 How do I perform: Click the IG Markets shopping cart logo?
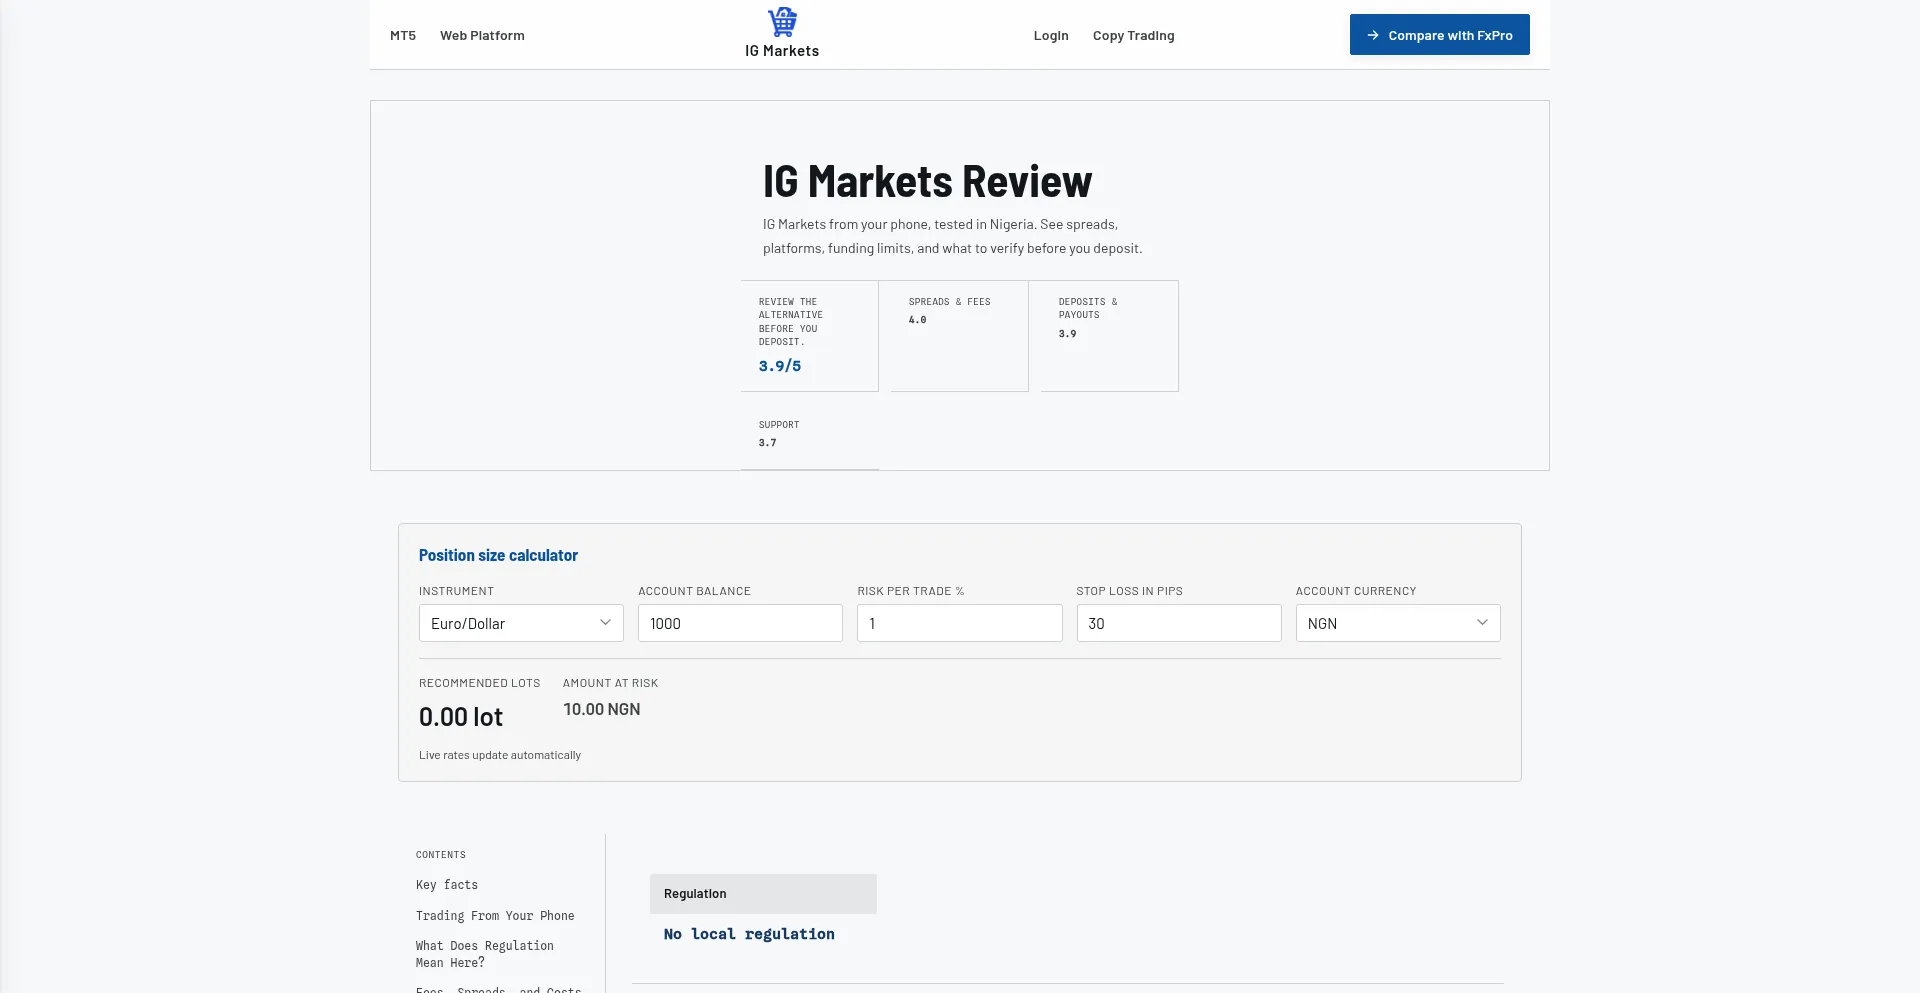[782, 21]
